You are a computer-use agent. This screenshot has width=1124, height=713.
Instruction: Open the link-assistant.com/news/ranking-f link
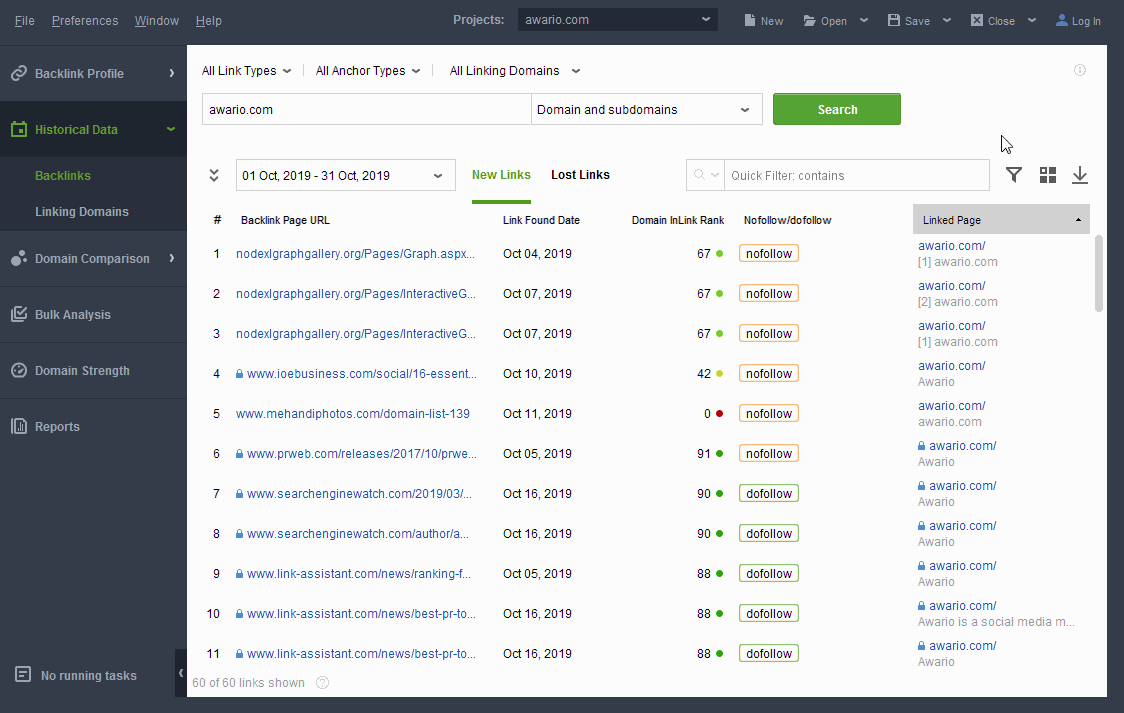coord(358,574)
